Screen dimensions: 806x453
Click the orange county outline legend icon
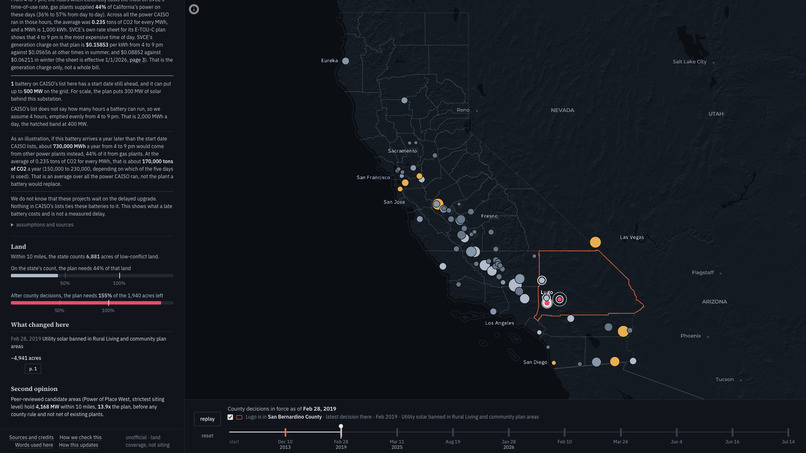click(239, 417)
